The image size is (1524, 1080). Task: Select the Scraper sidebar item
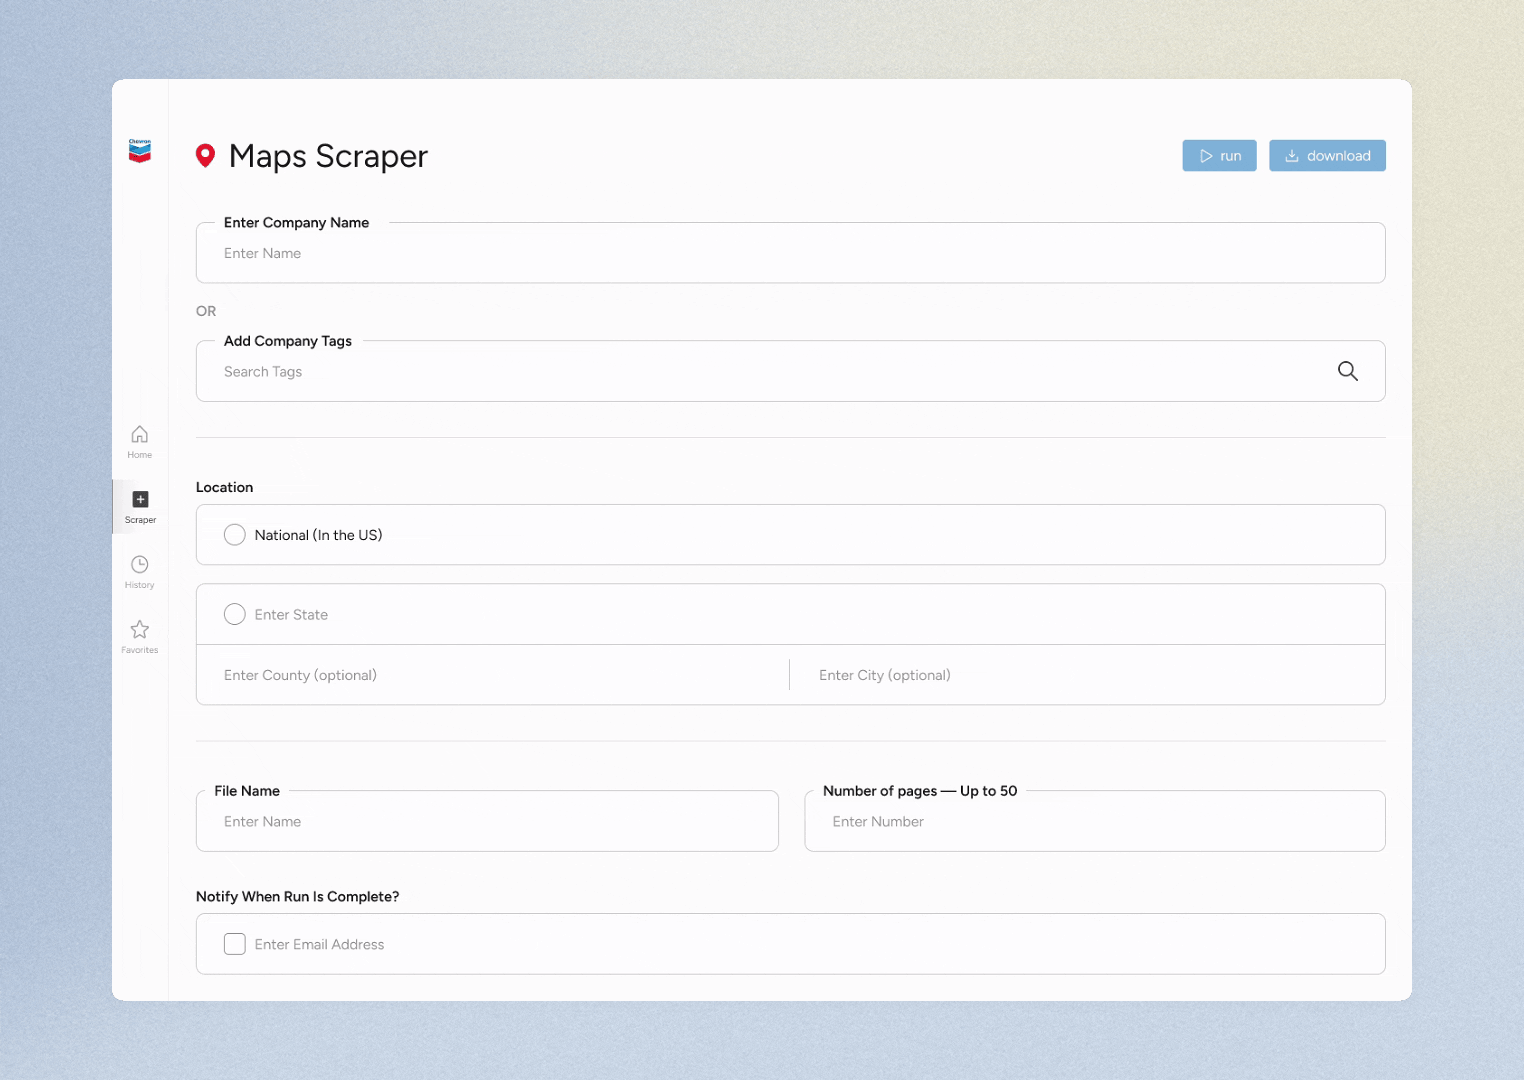(140, 506)
